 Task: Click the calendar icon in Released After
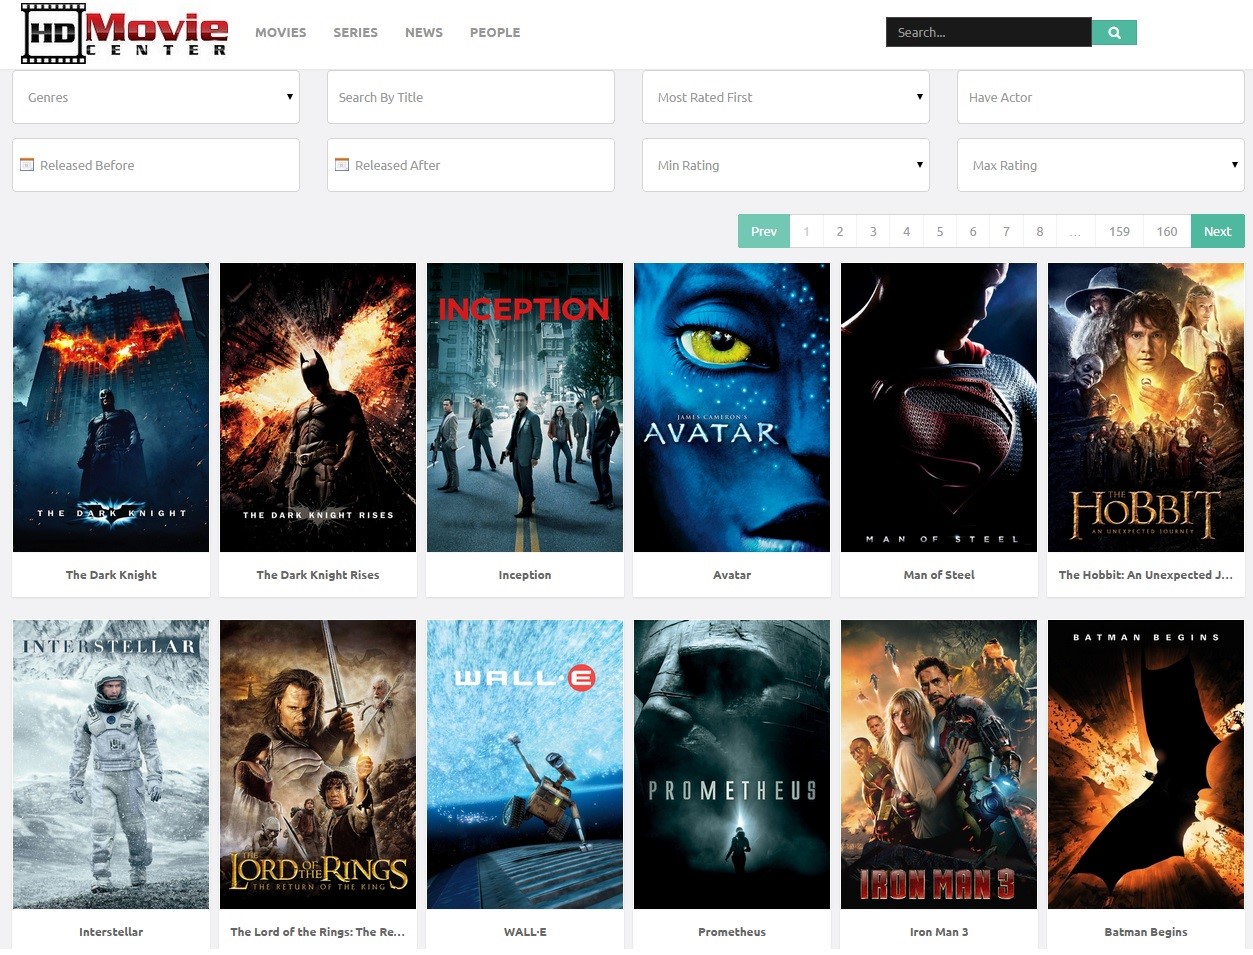coord(341,164)
